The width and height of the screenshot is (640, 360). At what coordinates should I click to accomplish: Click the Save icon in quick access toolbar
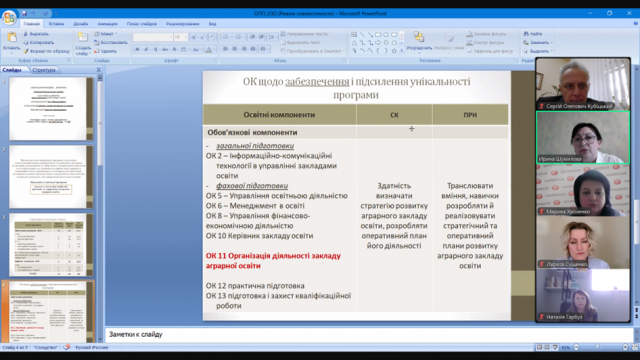point(24,13)
